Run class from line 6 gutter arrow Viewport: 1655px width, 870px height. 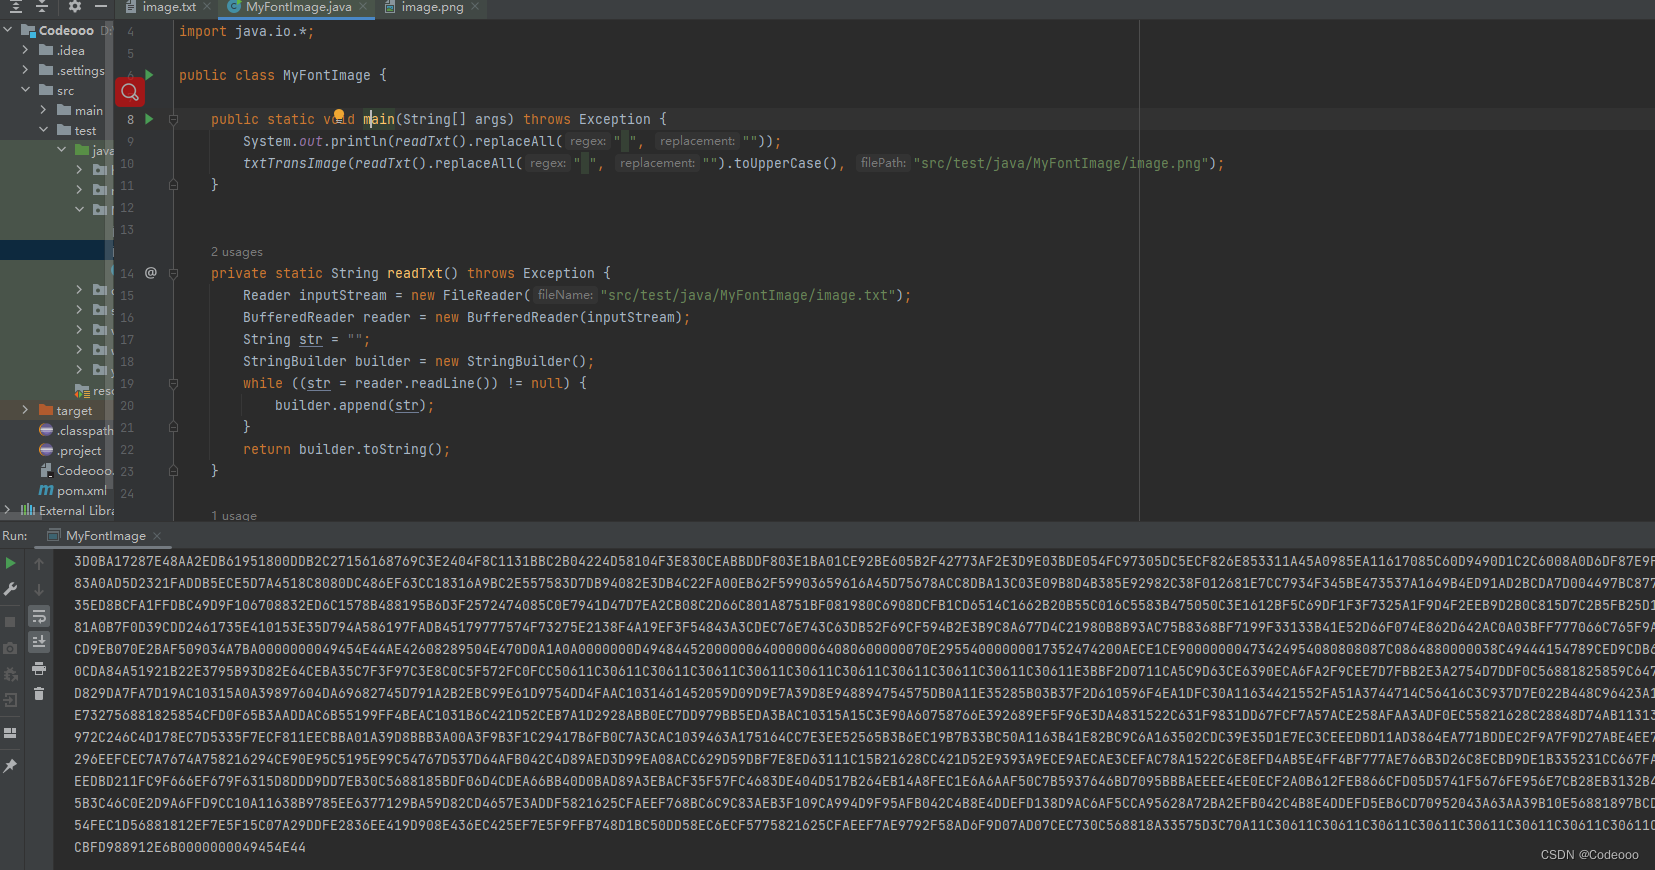point(150,75)
